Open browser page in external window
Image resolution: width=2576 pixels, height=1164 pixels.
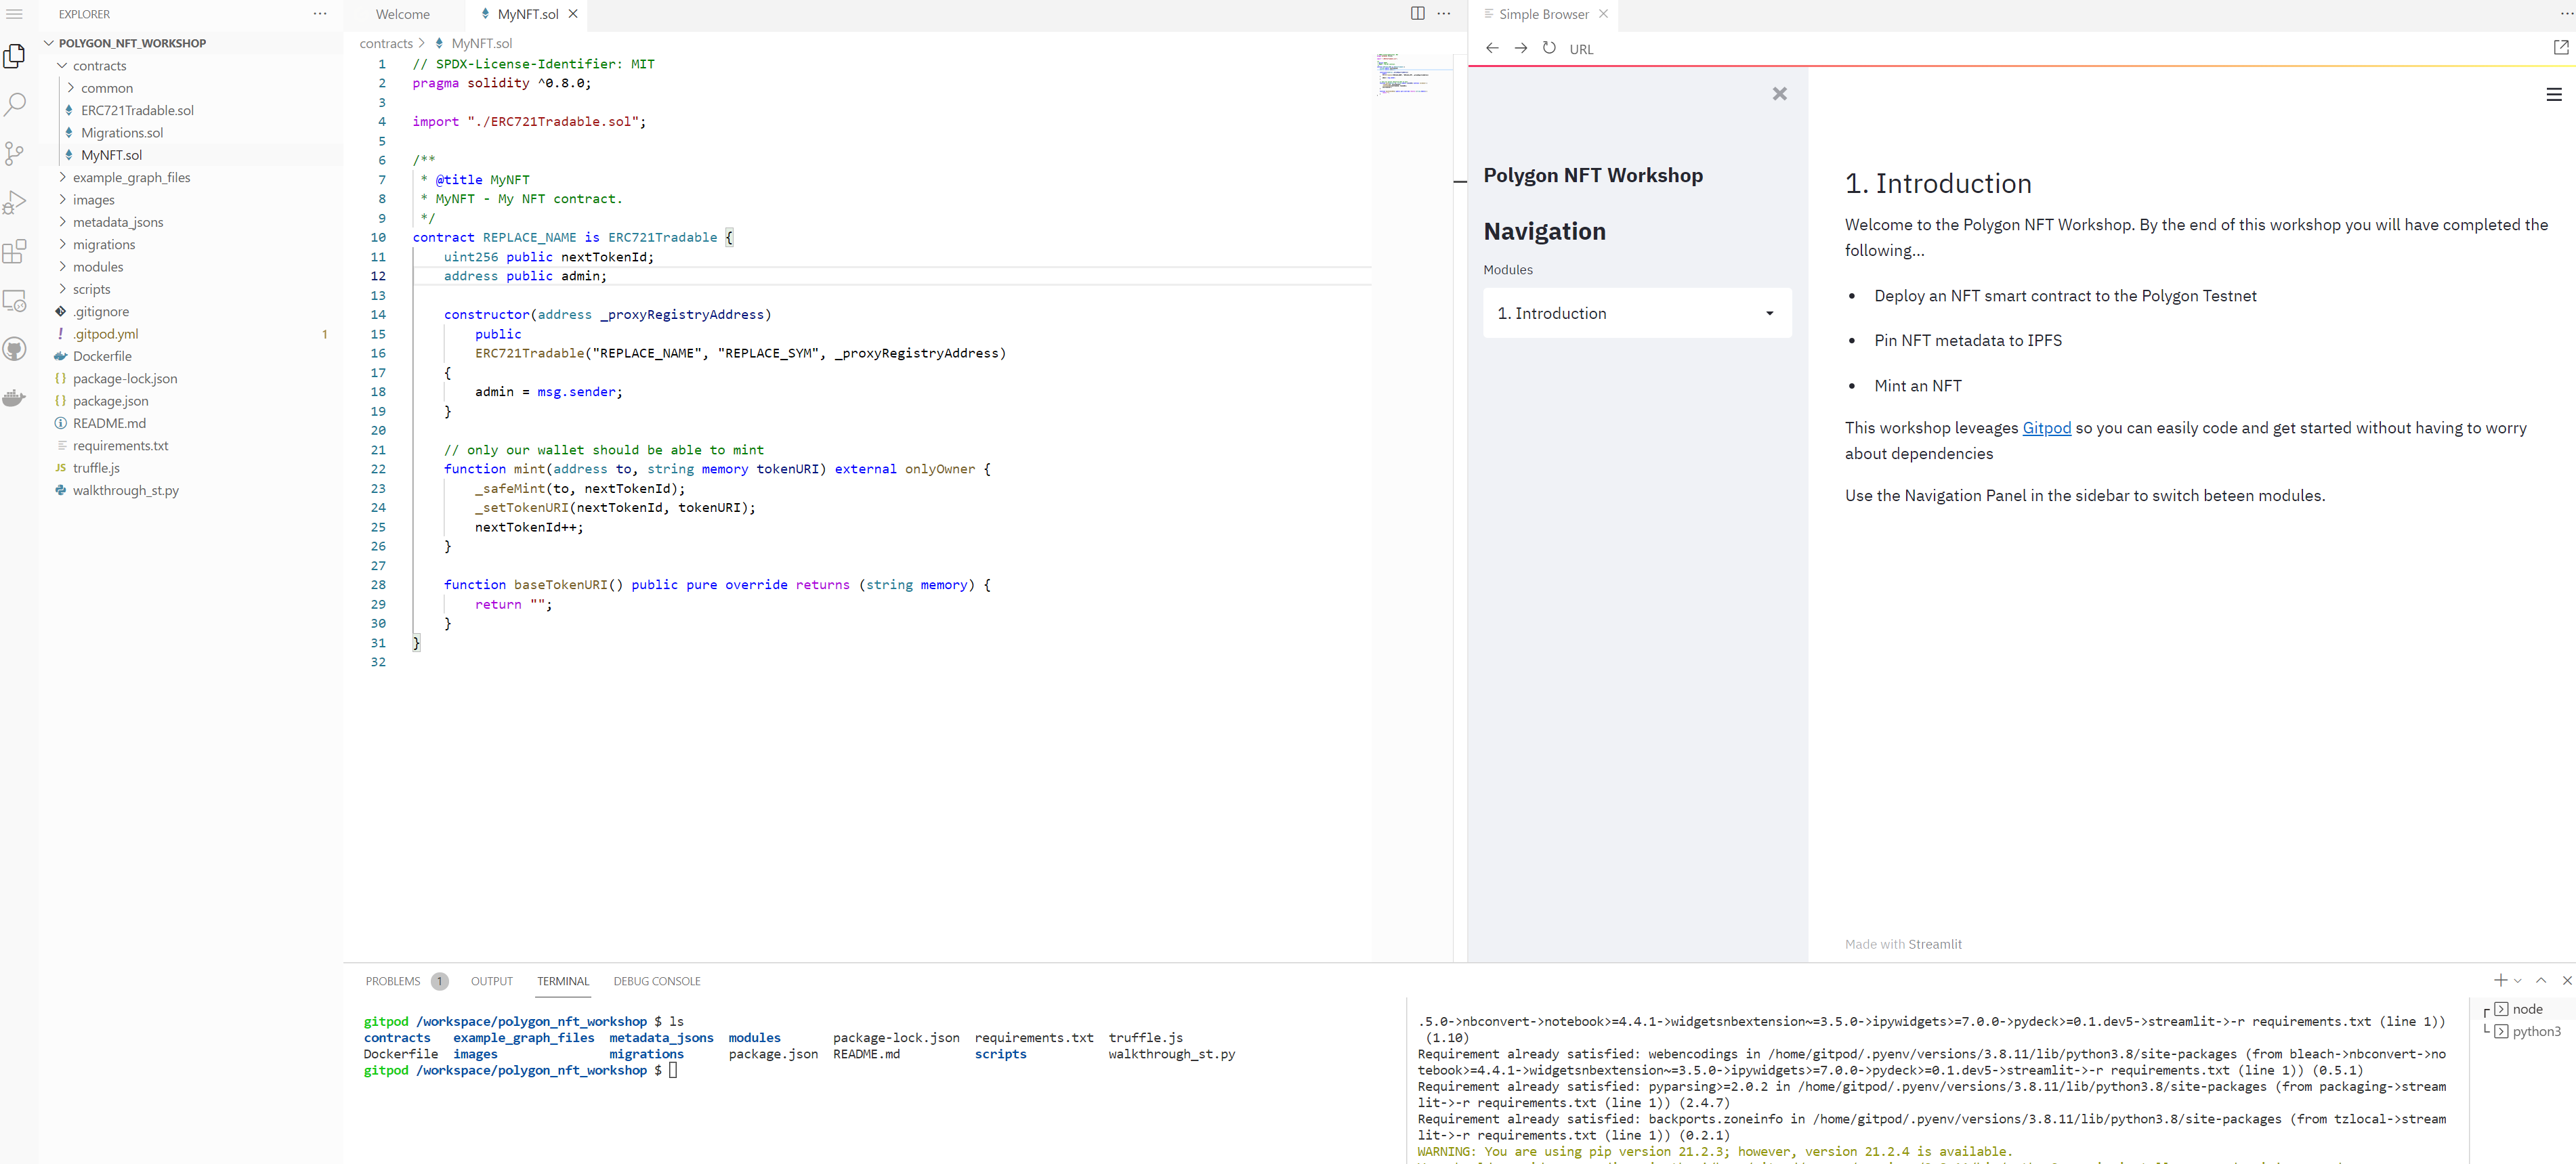pos(2560,48)
